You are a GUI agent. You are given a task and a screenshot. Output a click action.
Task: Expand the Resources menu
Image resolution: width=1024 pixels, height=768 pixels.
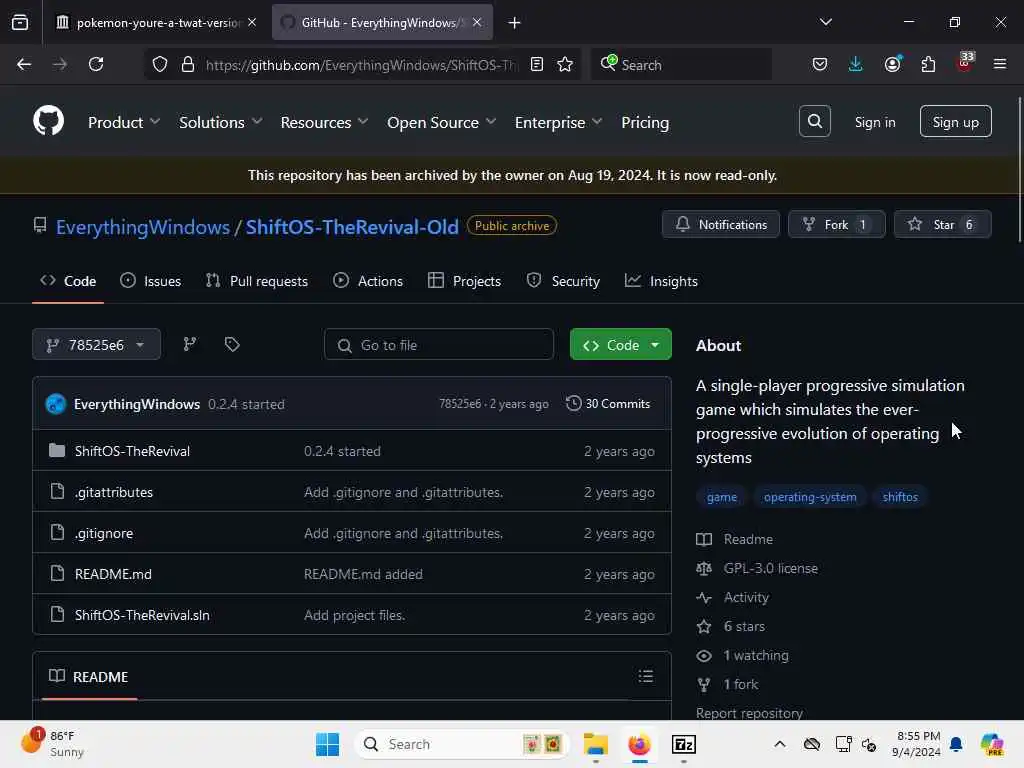(x=325, y=122)
